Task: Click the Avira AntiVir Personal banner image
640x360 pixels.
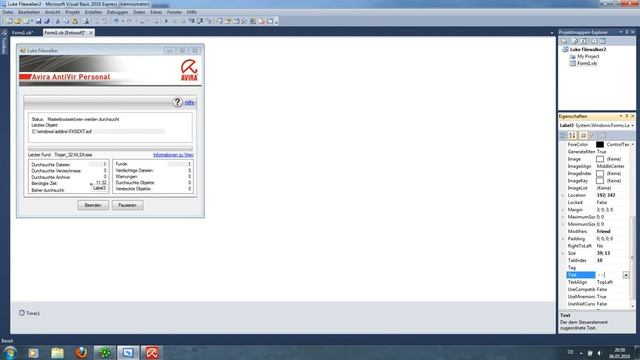Action: pos(110,71)
